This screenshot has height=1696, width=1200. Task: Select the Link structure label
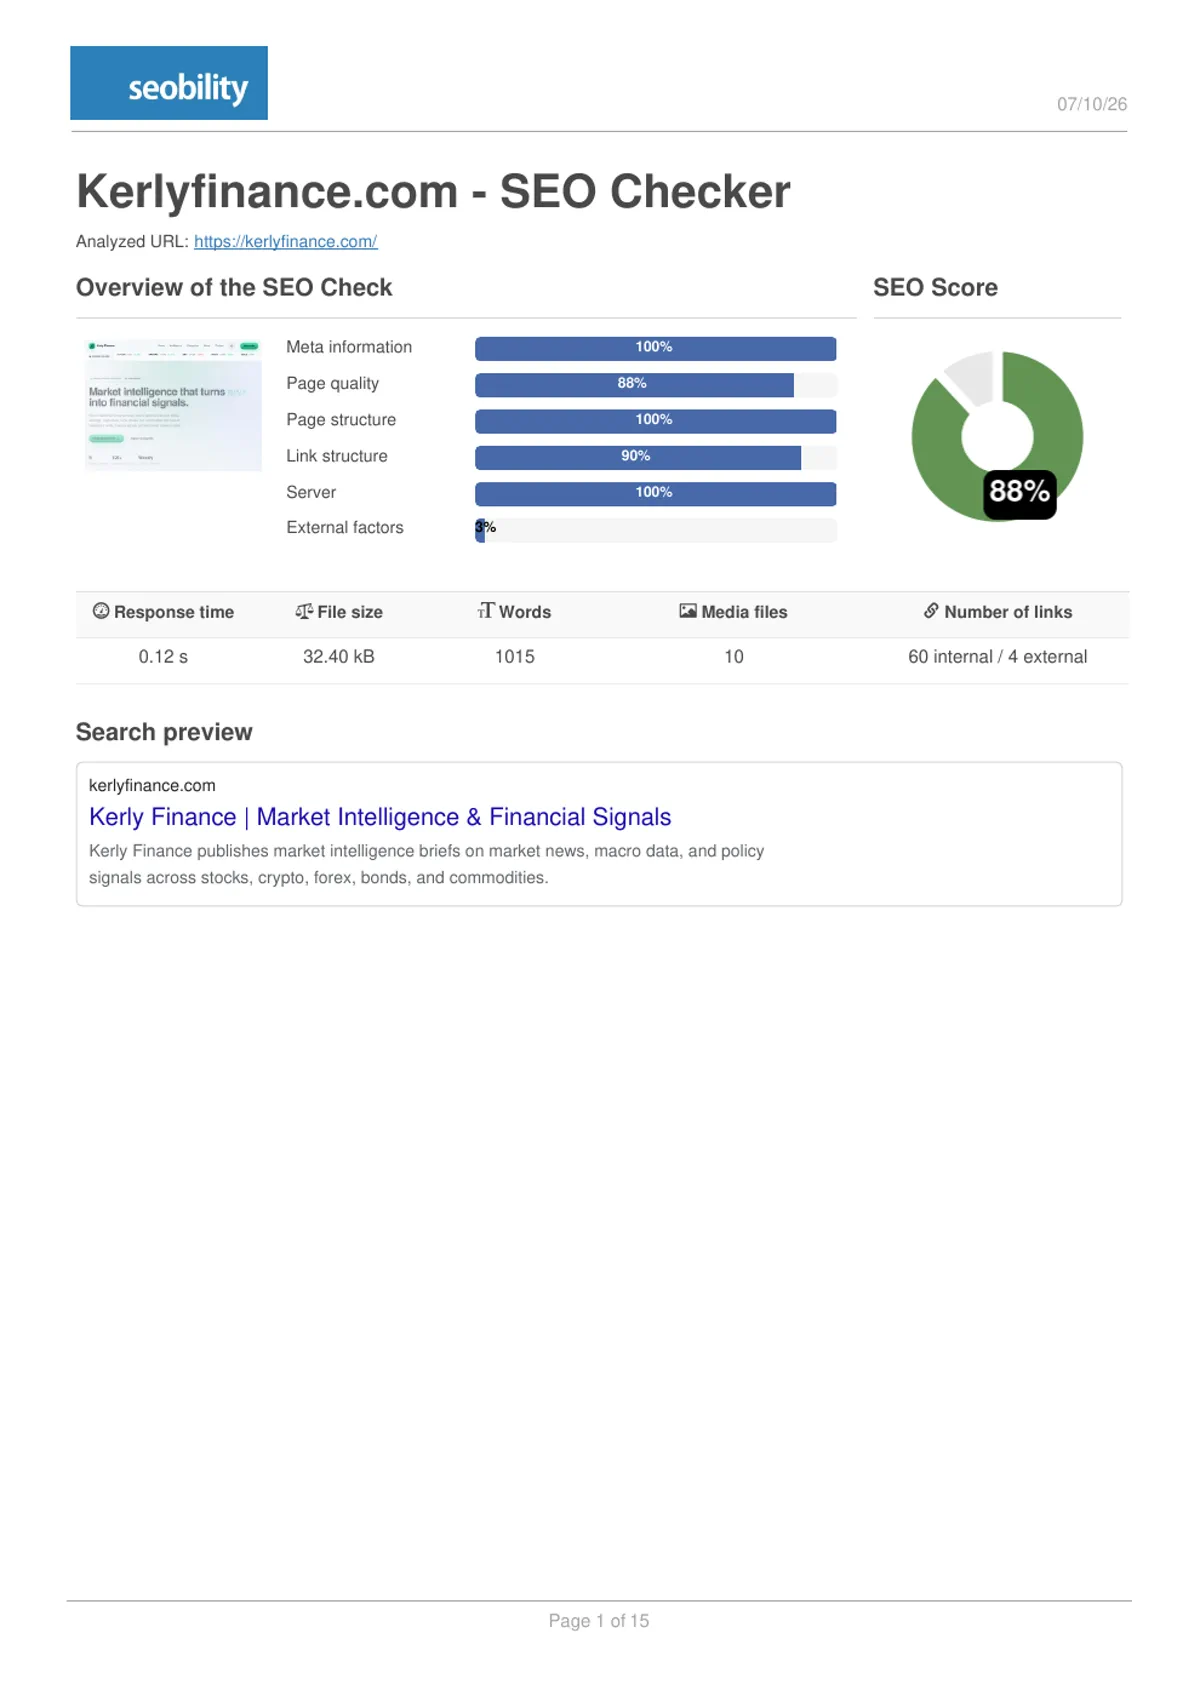click(x=337, y=456)
